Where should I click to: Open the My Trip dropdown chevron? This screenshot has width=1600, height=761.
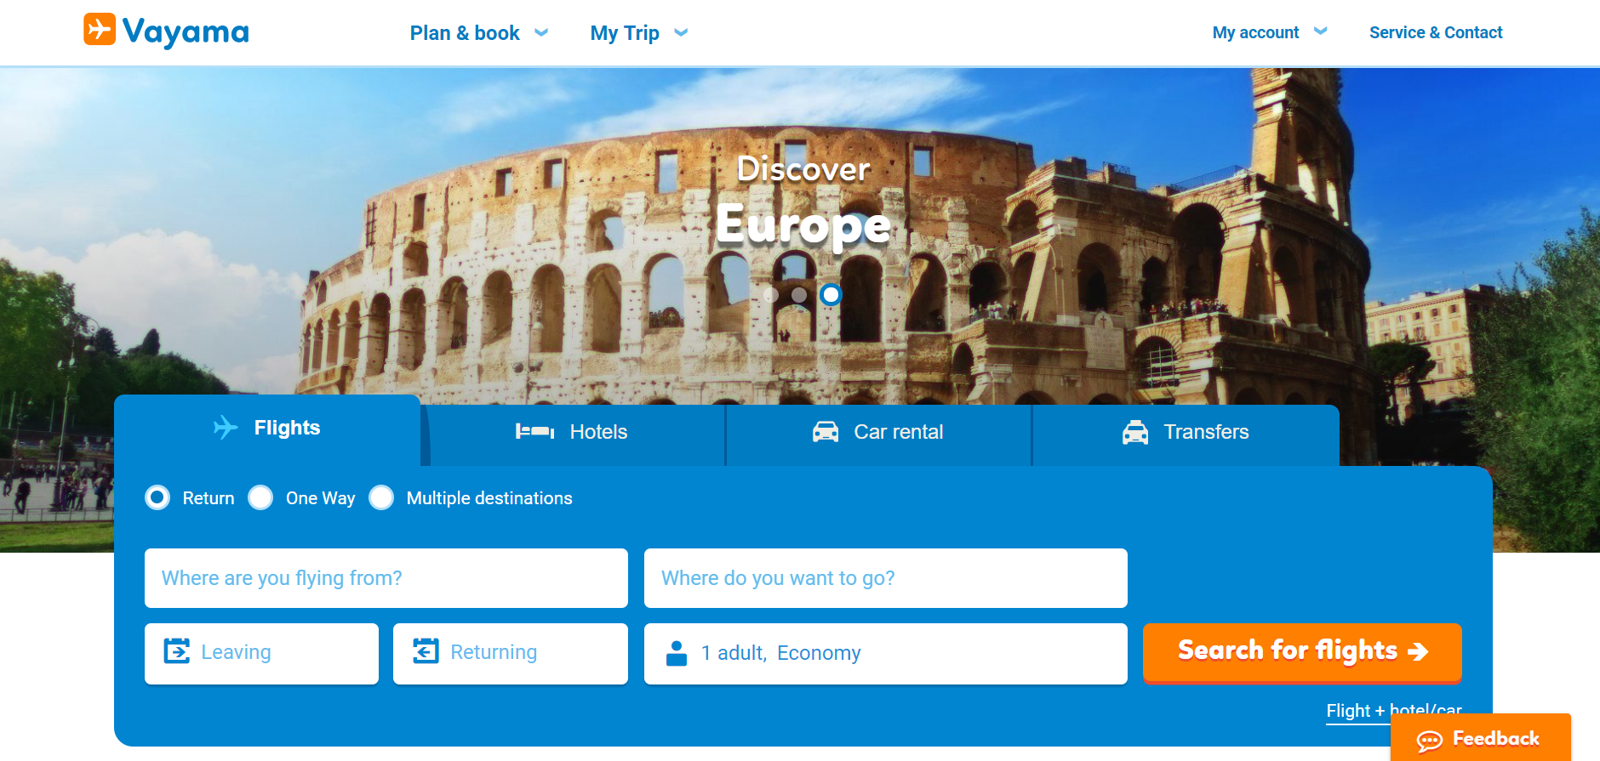pyautogui.click(x=681, y=33)
